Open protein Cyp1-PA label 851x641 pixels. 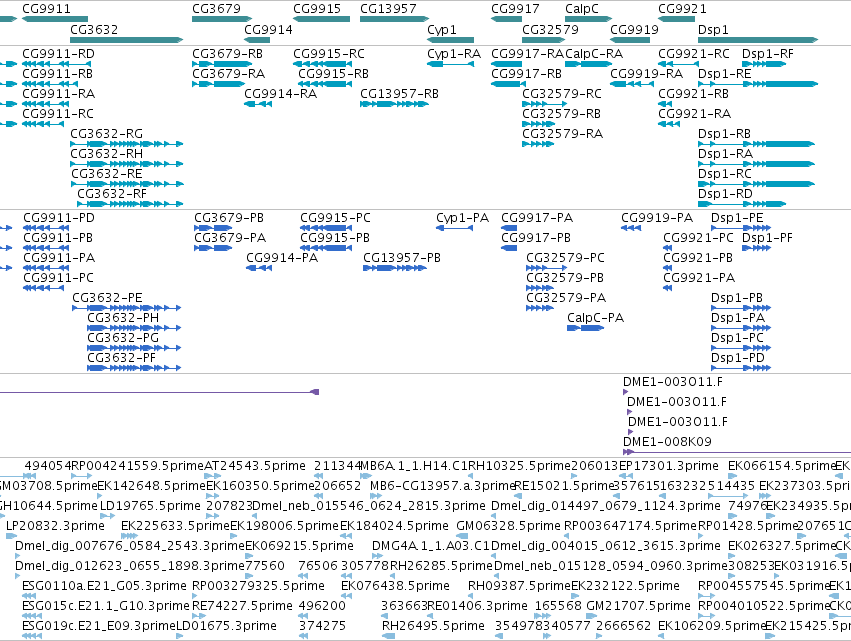click(x=462, y=218)
